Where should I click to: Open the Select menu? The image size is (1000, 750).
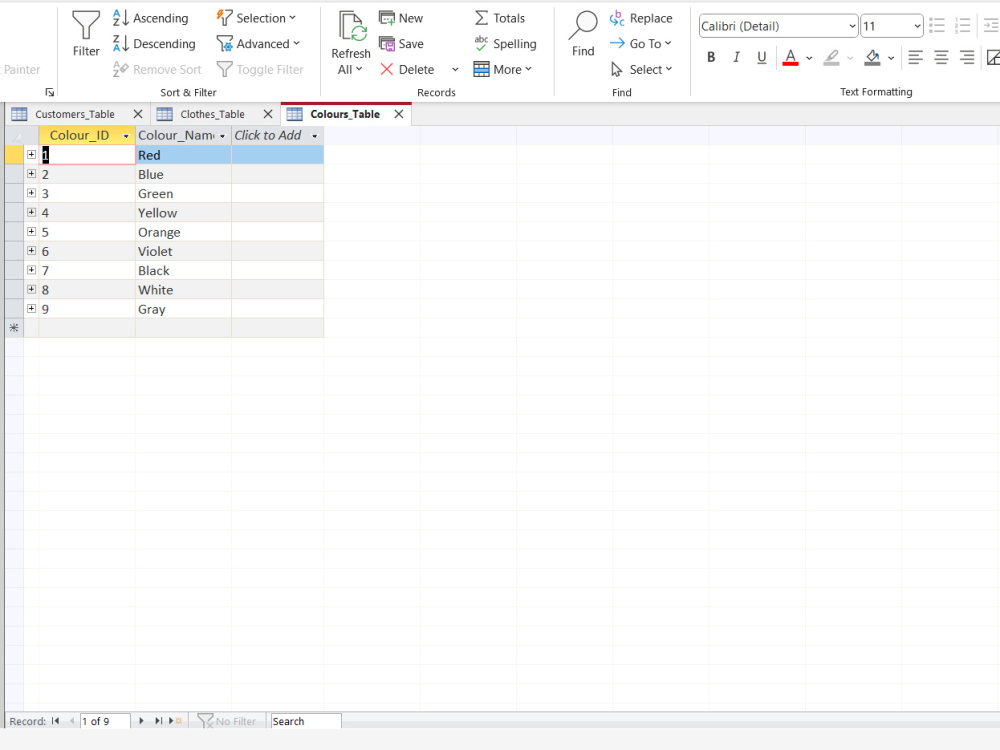(x=641, y=70)
